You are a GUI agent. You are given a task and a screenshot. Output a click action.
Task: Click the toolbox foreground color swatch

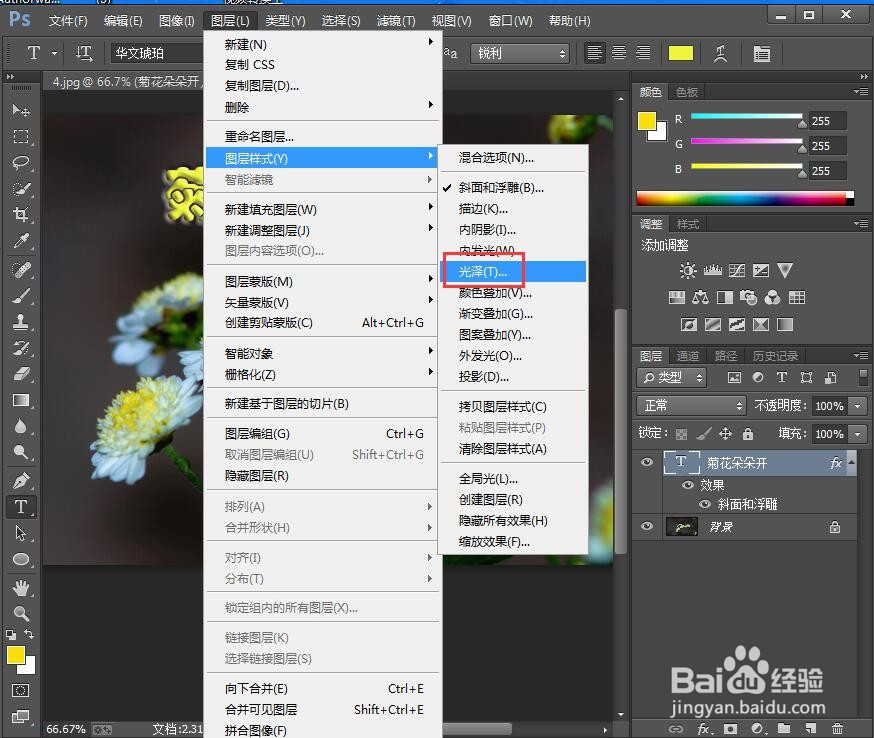16,655
